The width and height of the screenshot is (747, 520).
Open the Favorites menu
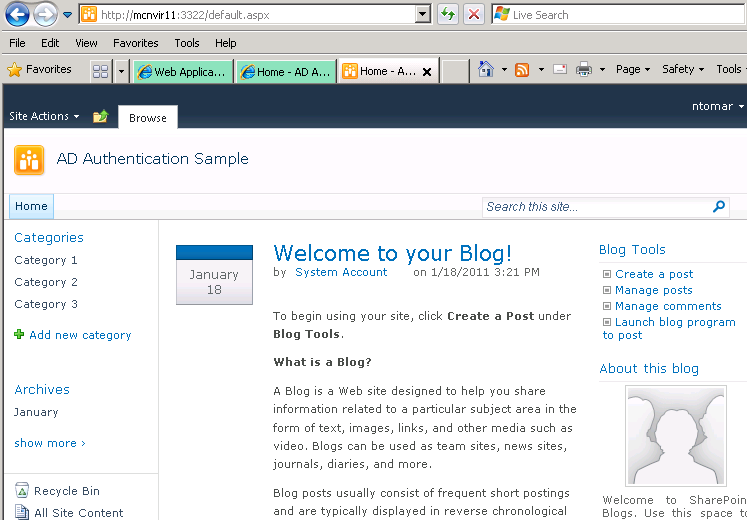click(x=136, y=43)
